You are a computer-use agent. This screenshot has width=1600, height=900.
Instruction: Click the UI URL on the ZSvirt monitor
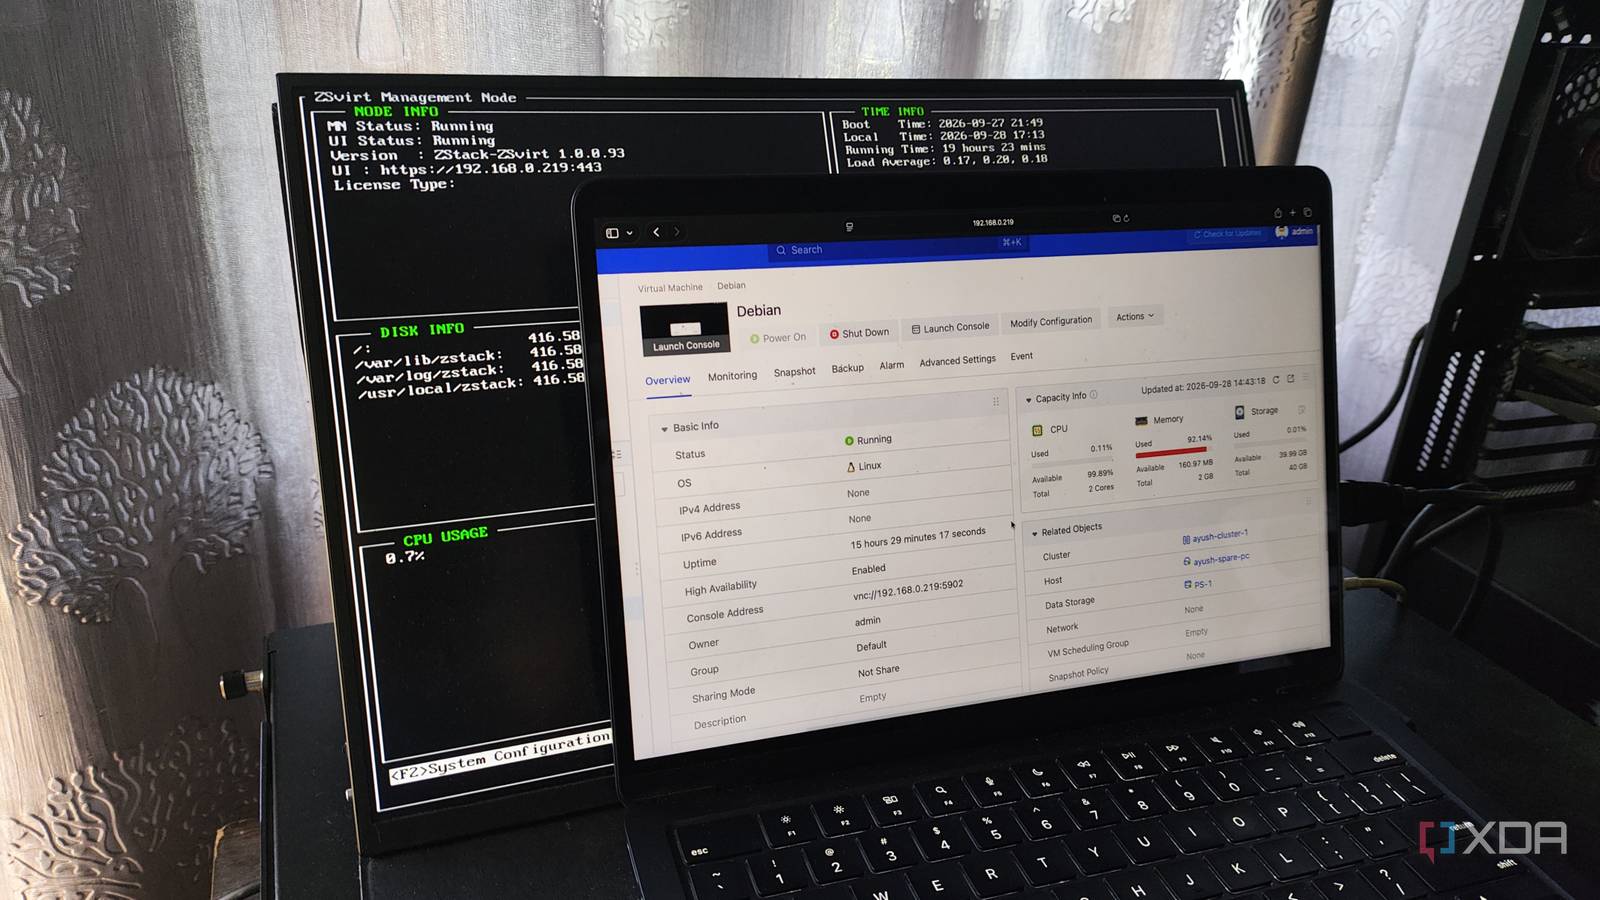[490, 169]
